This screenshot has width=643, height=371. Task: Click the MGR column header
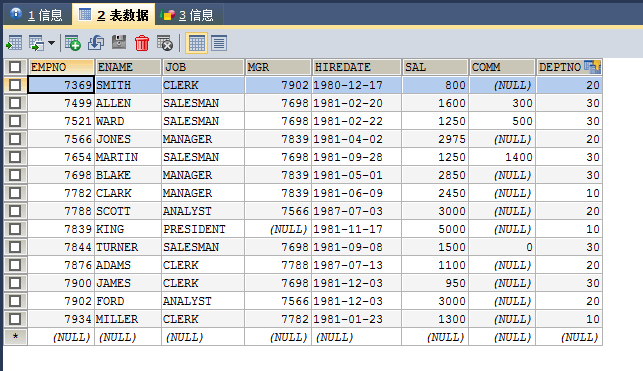point(278,67)
